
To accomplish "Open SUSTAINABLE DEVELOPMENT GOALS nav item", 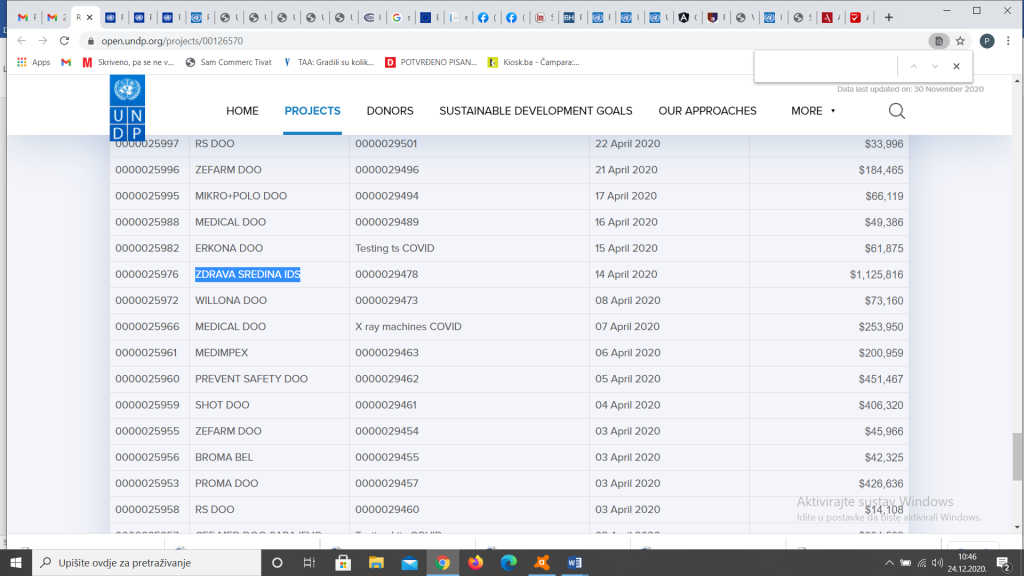I will [x=536, y=111].
